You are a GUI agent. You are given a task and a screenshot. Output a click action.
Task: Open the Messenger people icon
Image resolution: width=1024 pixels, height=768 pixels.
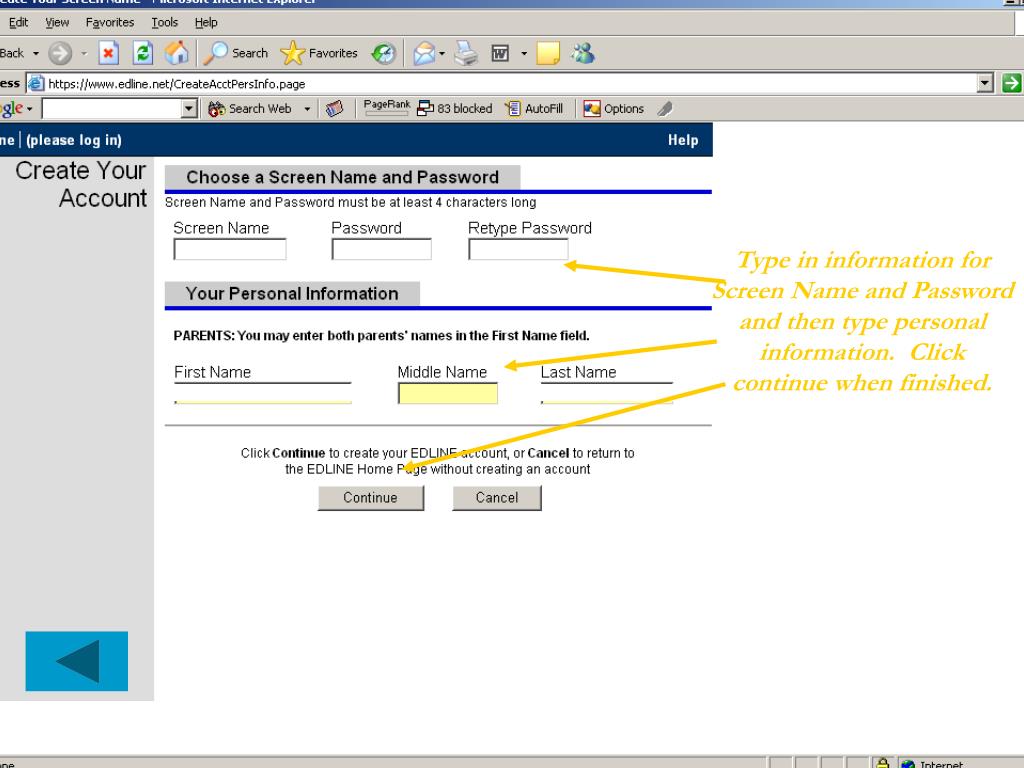[x=583, y=53]
